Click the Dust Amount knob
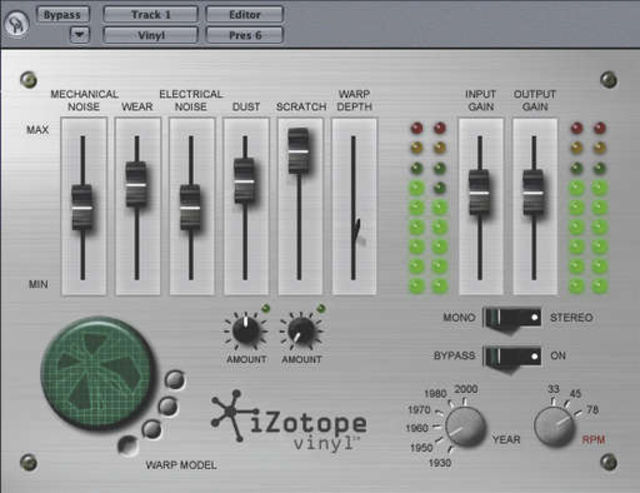The image size is (640, 493). point(246,330)
